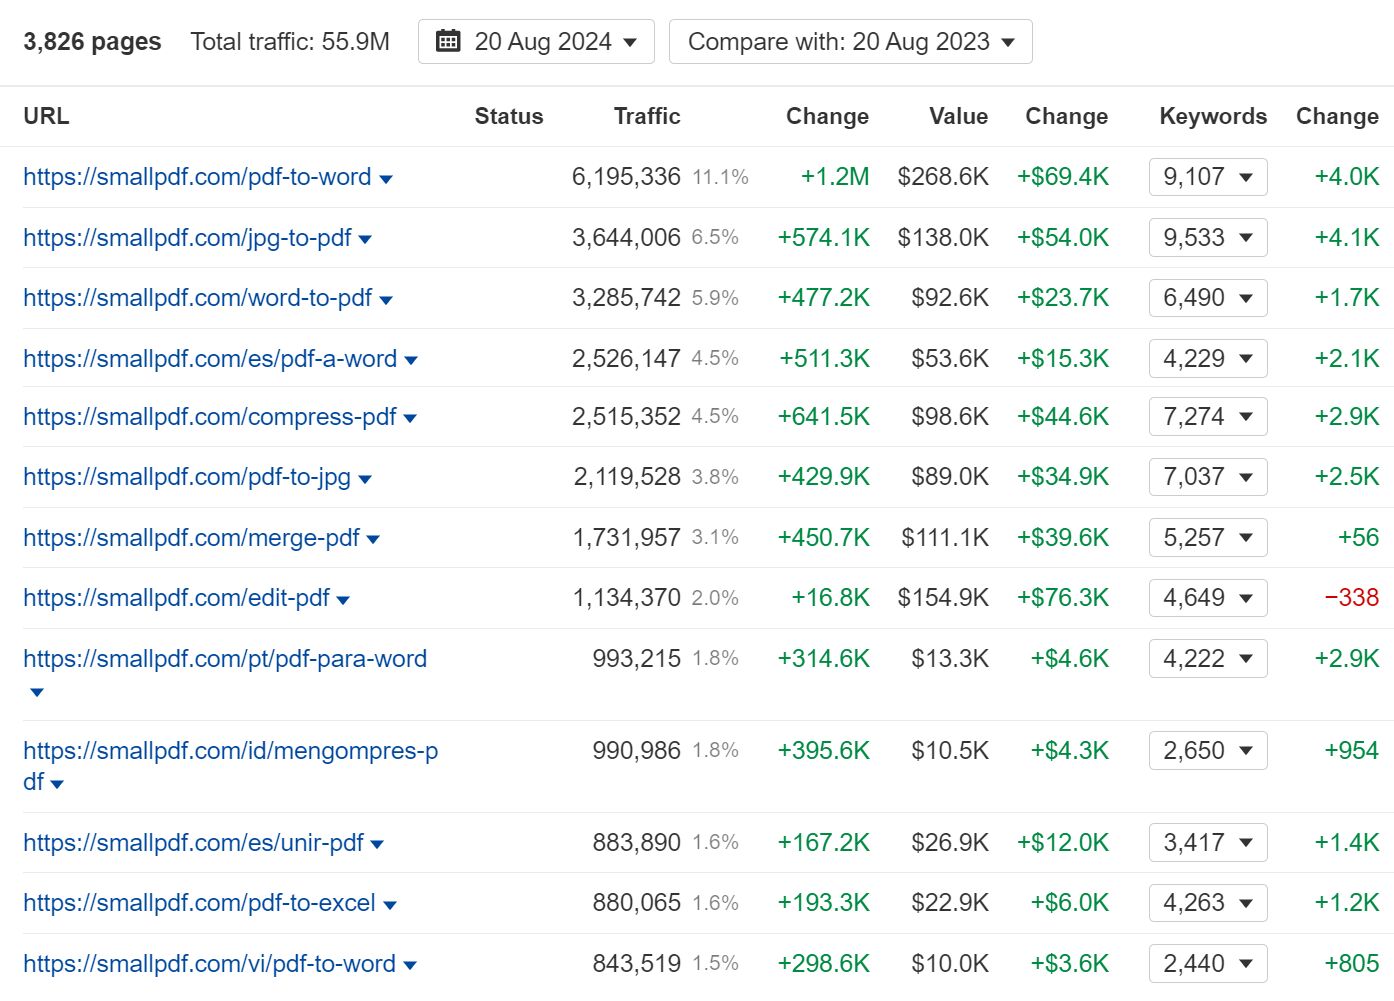The width and height of the screenshot is (1394, 1001).
Task: Expand URL menu arrow for merge-pdf
Action: tap(373, 540)
